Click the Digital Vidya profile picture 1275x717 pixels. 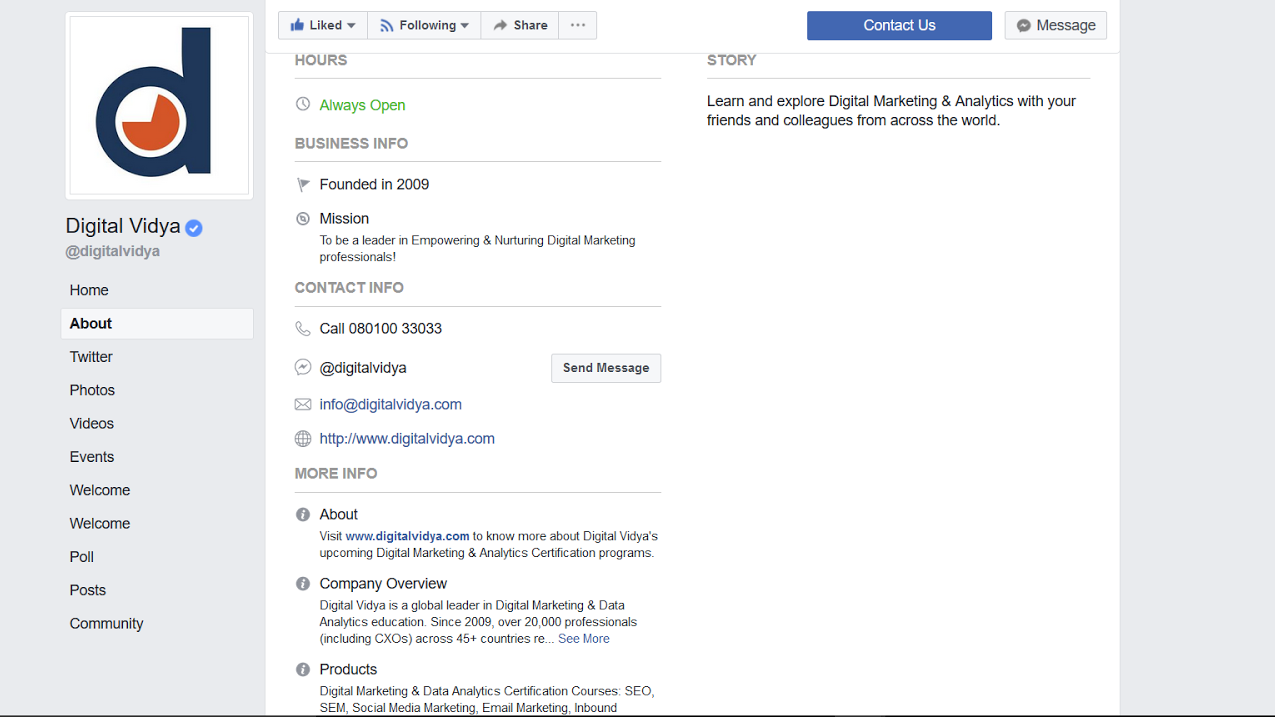point(157,104)
